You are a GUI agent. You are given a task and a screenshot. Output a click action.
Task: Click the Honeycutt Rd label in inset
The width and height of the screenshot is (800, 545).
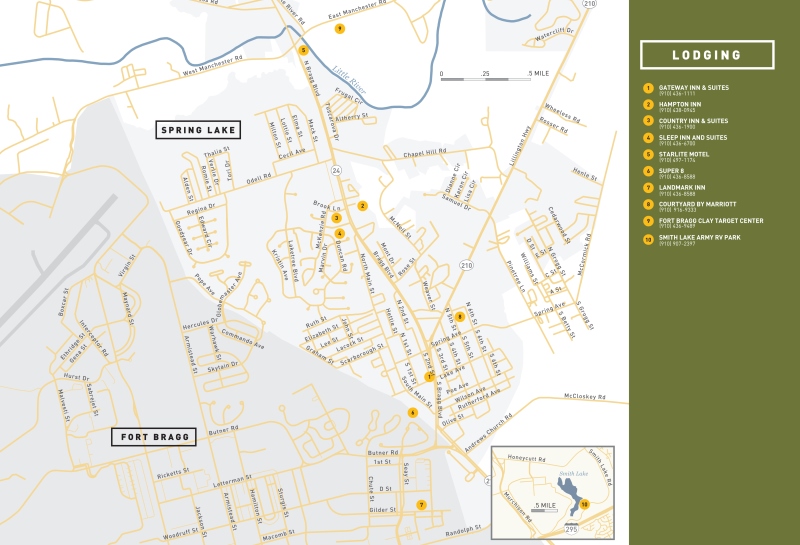pyautogui.click(x=527, y=458)
